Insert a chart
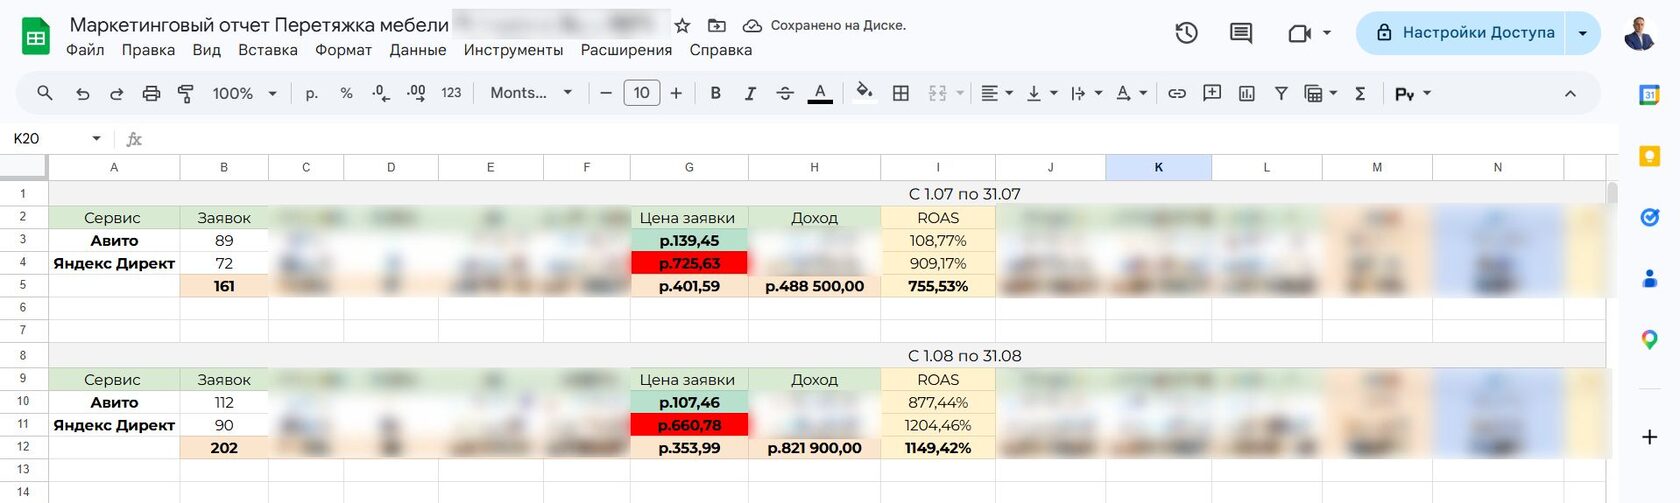 [1247, 93]
